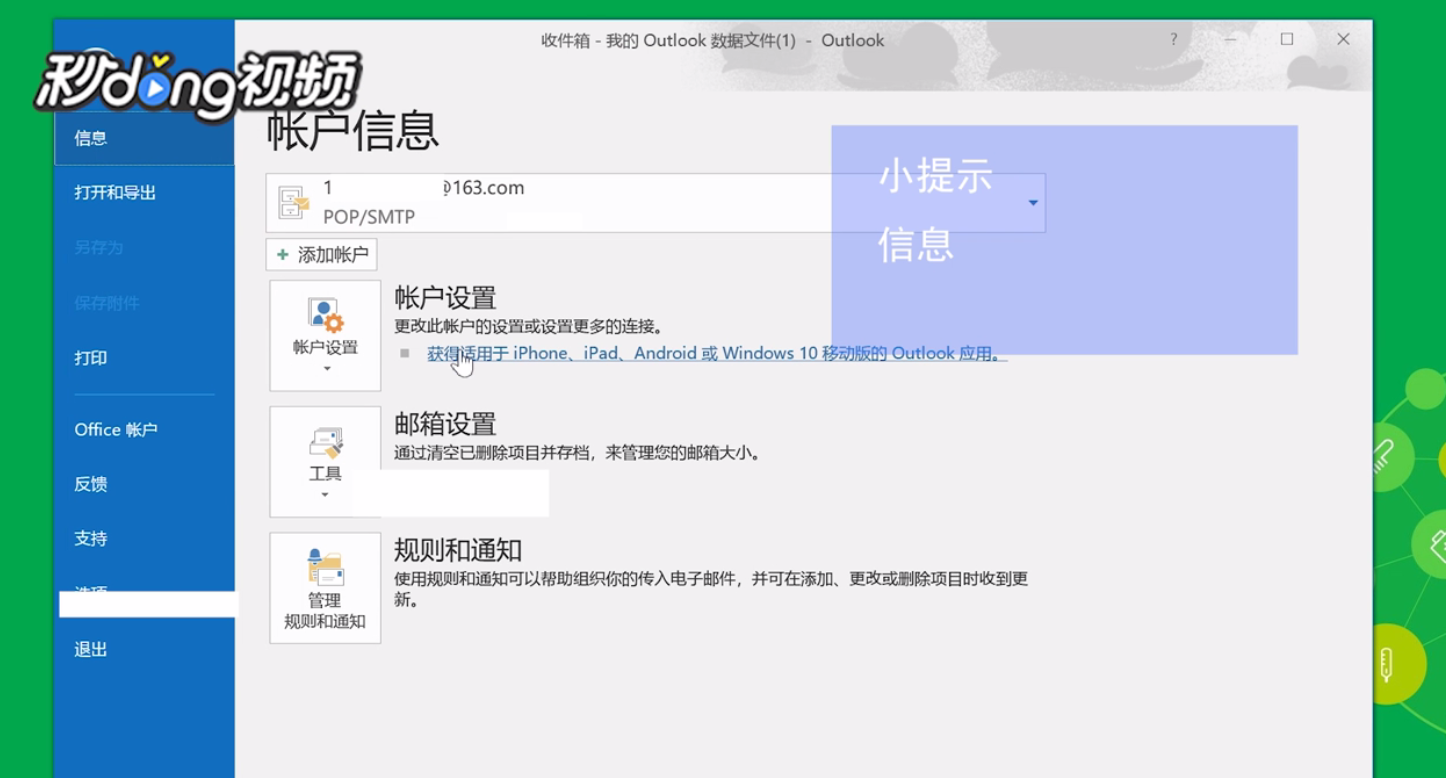Screen dimensions: 1446x778
Task: Click the mailbox account icon beside POP/SMTP
Action: click(x=294, y=203)
